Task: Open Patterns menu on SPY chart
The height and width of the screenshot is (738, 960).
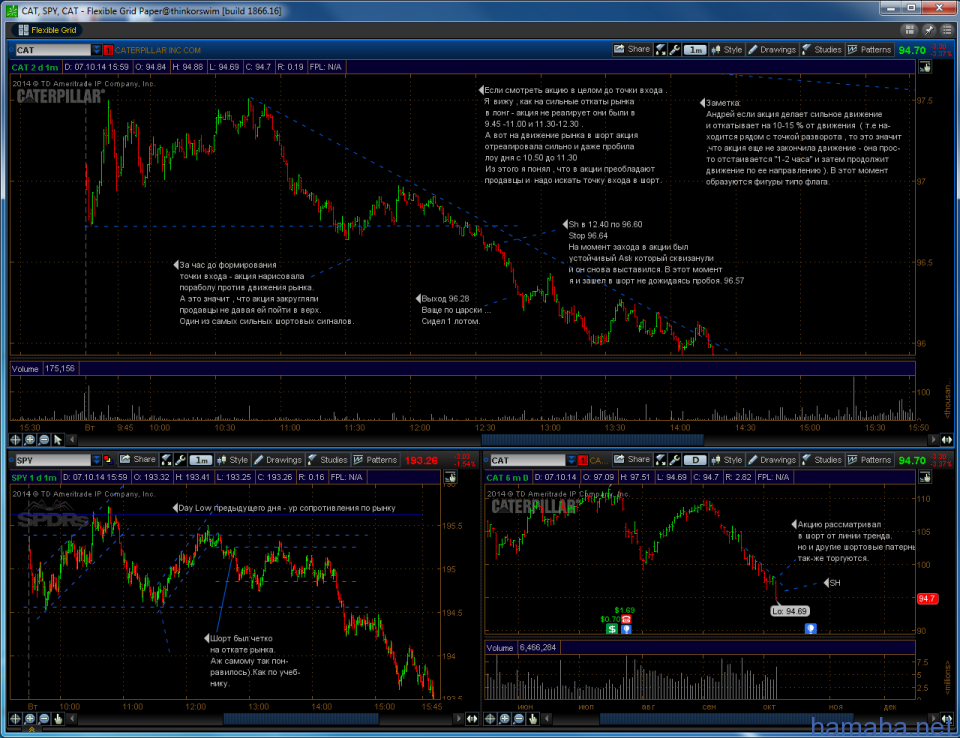Action: (x=375, y=460)
